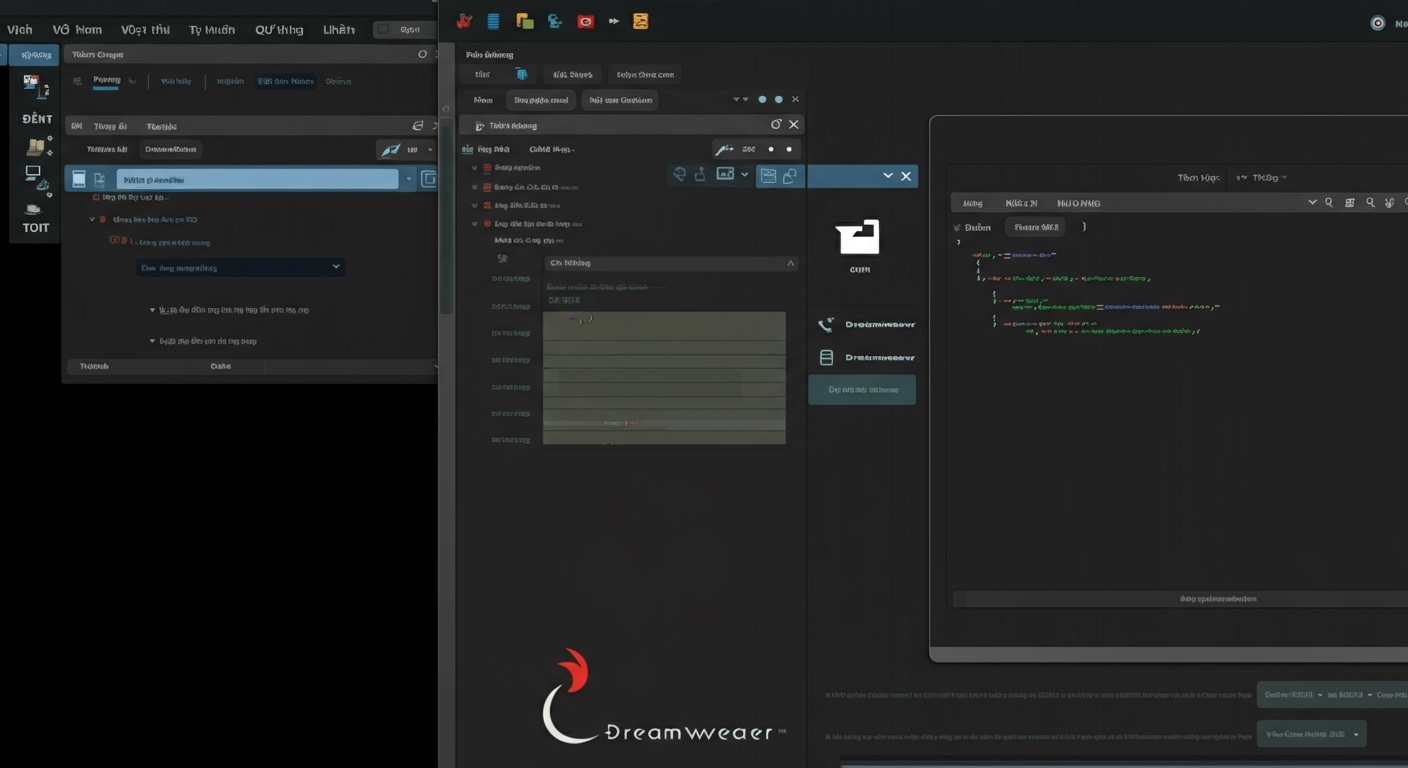1408x768 pixels.
Task: Open the "Ty Muớn" menu
Action: [x=211, y=29]
